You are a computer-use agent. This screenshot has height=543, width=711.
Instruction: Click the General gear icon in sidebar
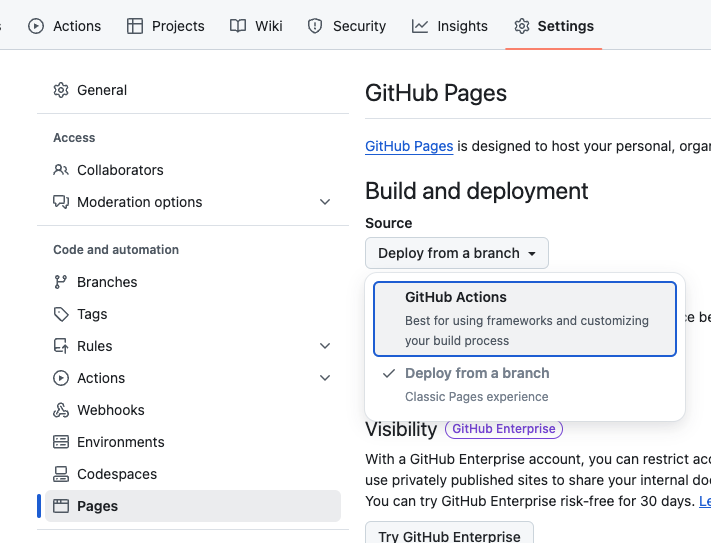tap(61, 90)
